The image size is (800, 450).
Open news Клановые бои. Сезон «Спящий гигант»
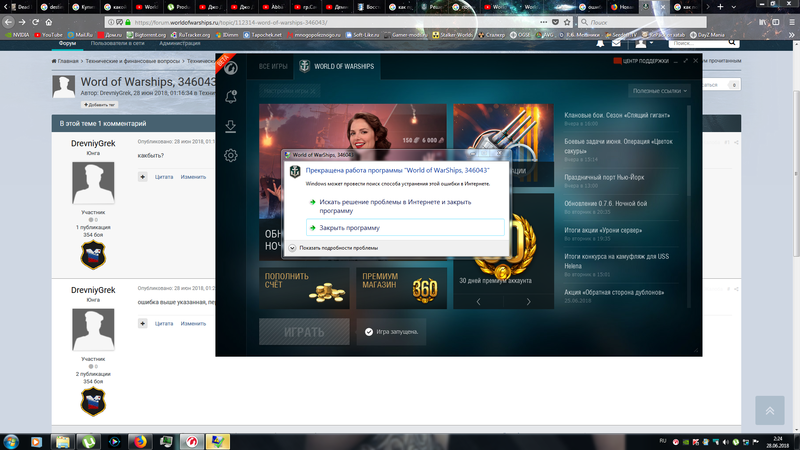[x=617, y=115]
